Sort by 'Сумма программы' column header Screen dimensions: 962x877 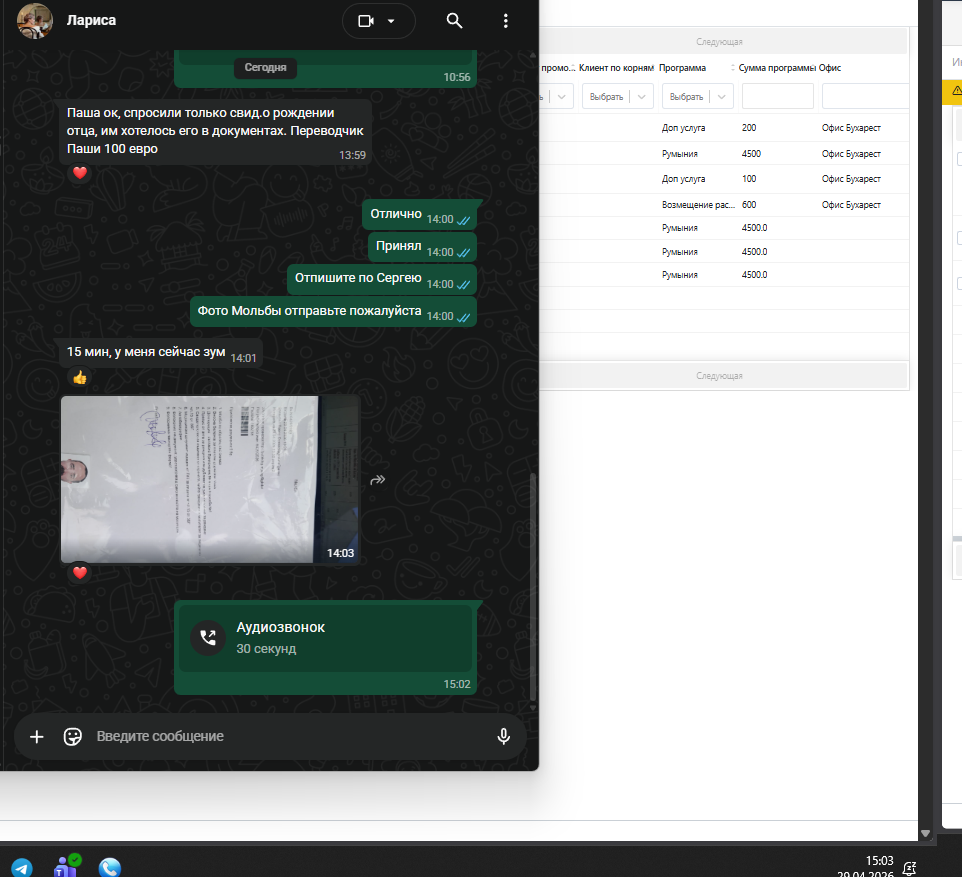(777, 68)
